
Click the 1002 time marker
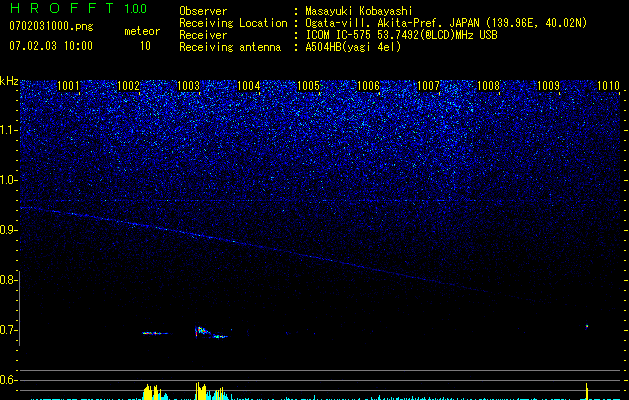[128, 86]
